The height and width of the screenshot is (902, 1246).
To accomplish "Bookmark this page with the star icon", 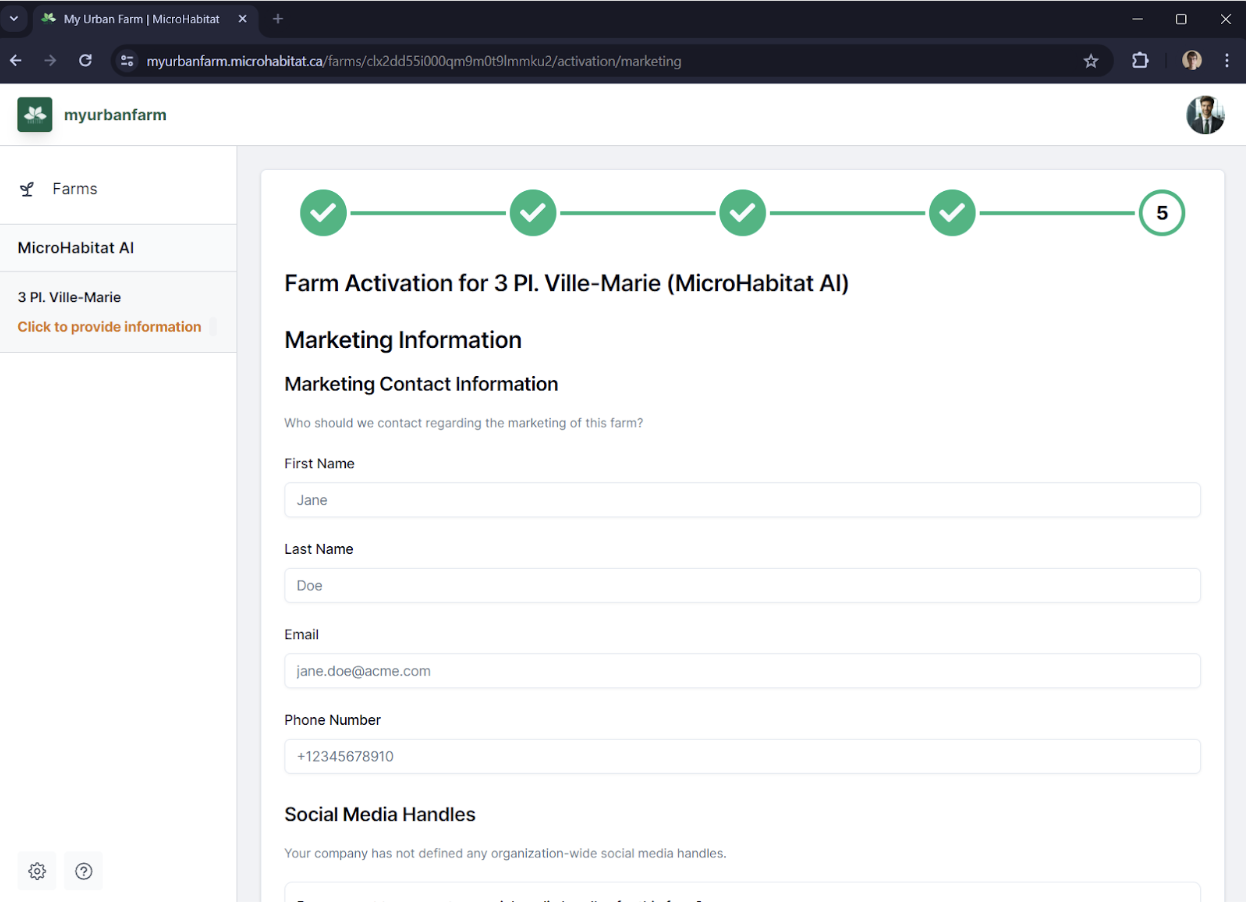I will pyautogui.click(x=1091, y=61).
